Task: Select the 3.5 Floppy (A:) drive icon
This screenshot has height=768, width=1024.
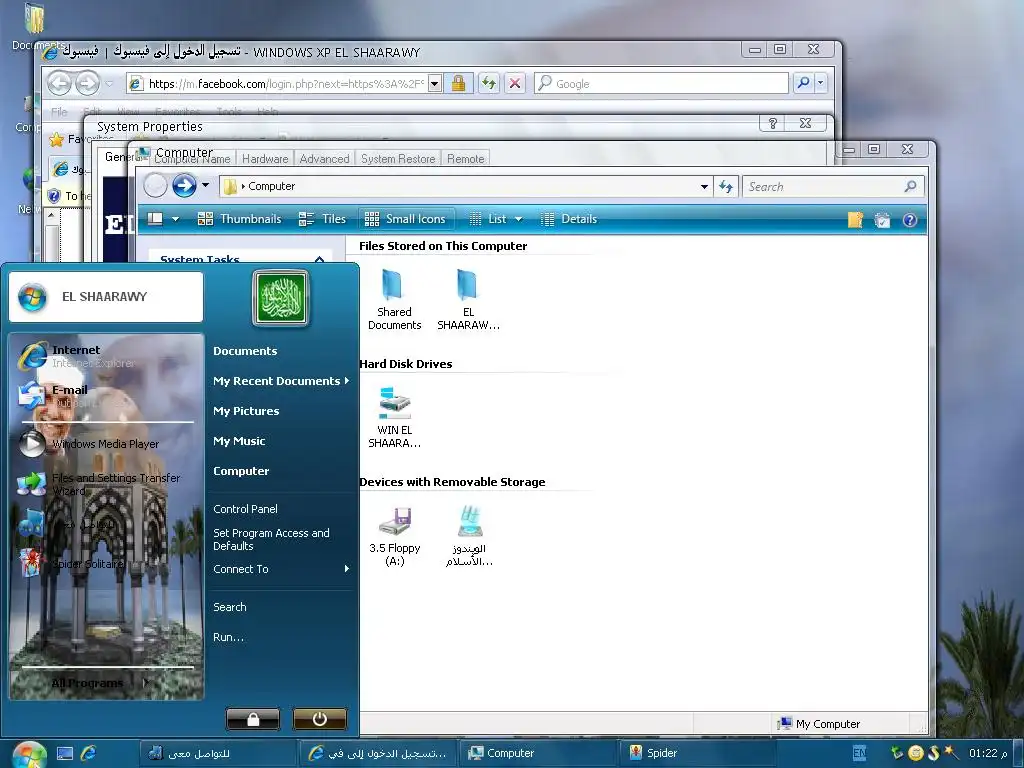Action: pyautogui.click(x=394, y=521)
